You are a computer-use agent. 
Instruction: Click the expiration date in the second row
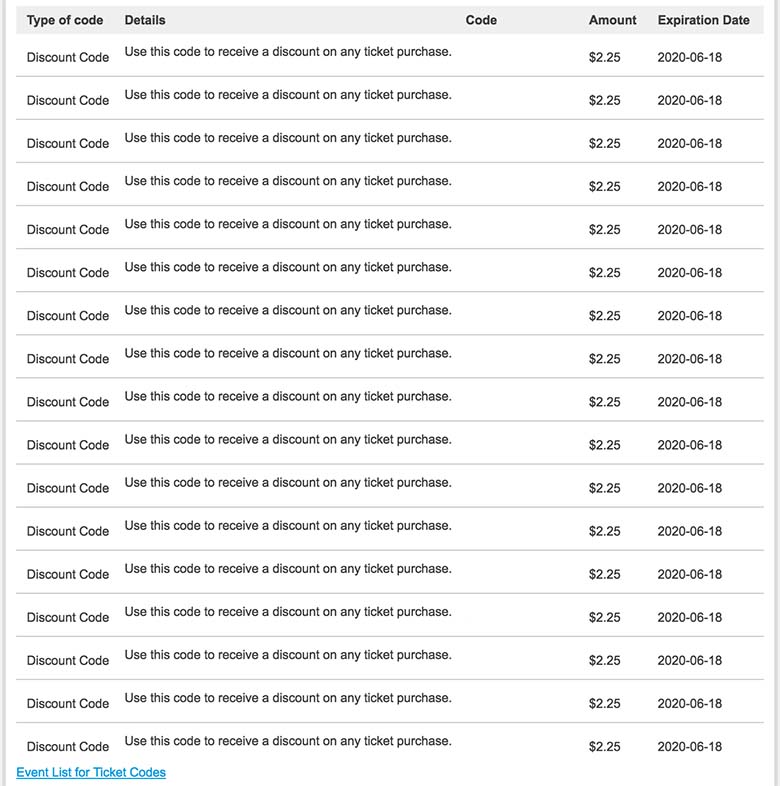click(689, 100)
